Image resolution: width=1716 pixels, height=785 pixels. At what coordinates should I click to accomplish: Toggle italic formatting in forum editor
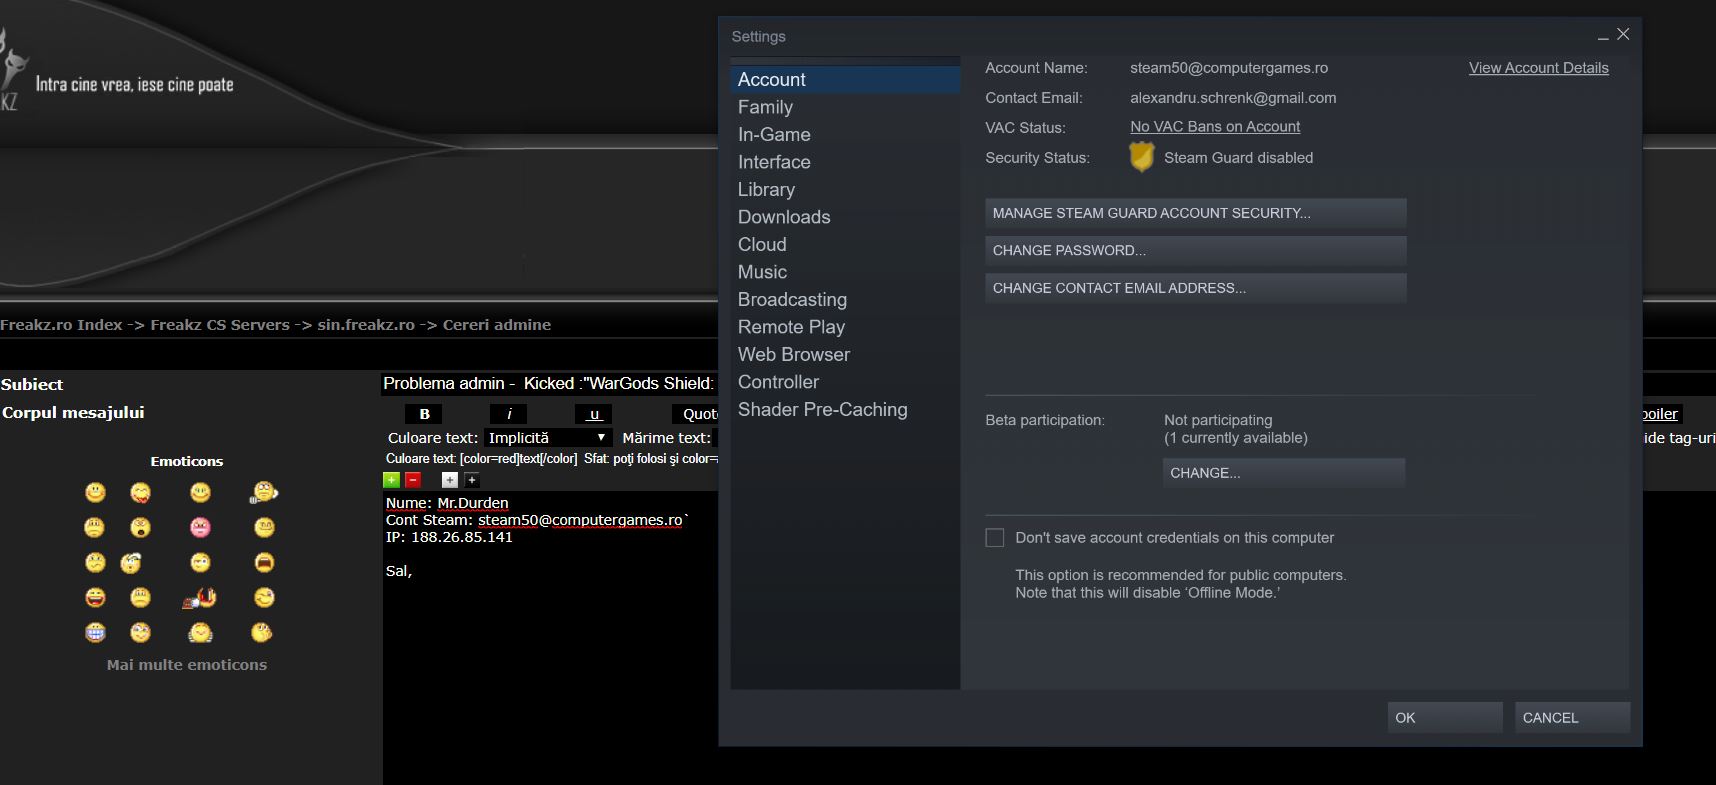point(509,414)
